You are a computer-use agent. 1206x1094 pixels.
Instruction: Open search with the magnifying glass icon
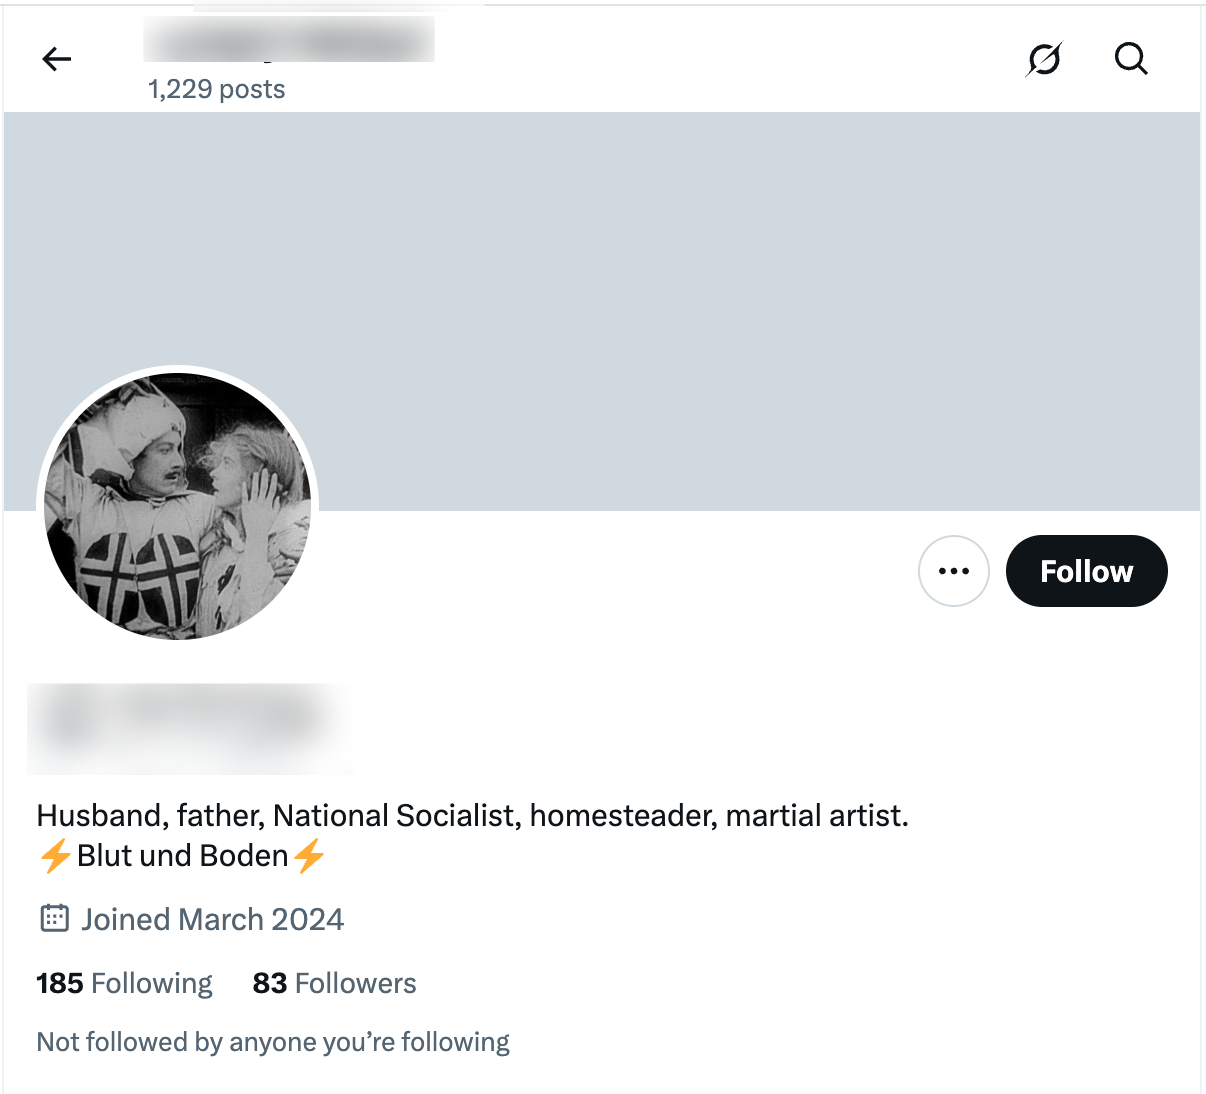click(x=1131, y=60)
